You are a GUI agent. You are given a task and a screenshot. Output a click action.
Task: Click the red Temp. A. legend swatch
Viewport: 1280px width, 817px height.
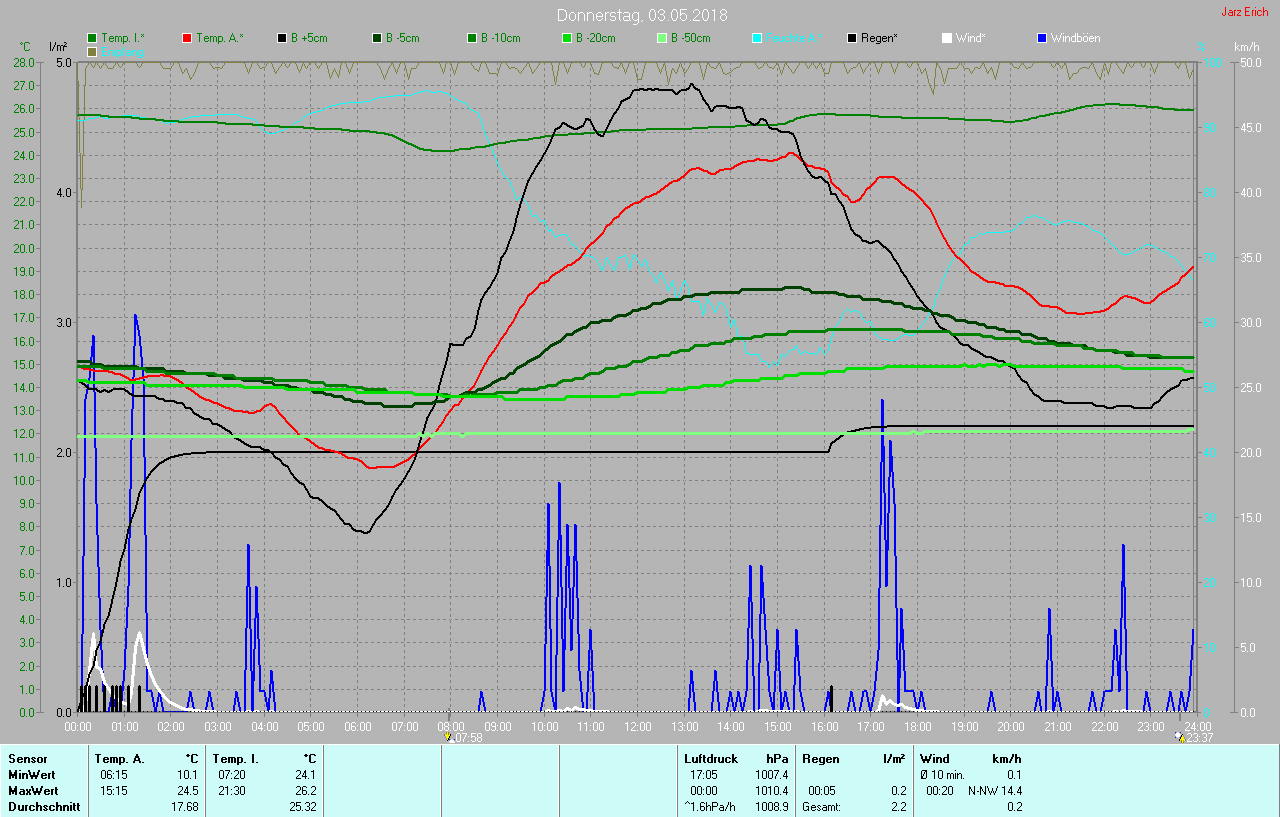coord(187,38)
